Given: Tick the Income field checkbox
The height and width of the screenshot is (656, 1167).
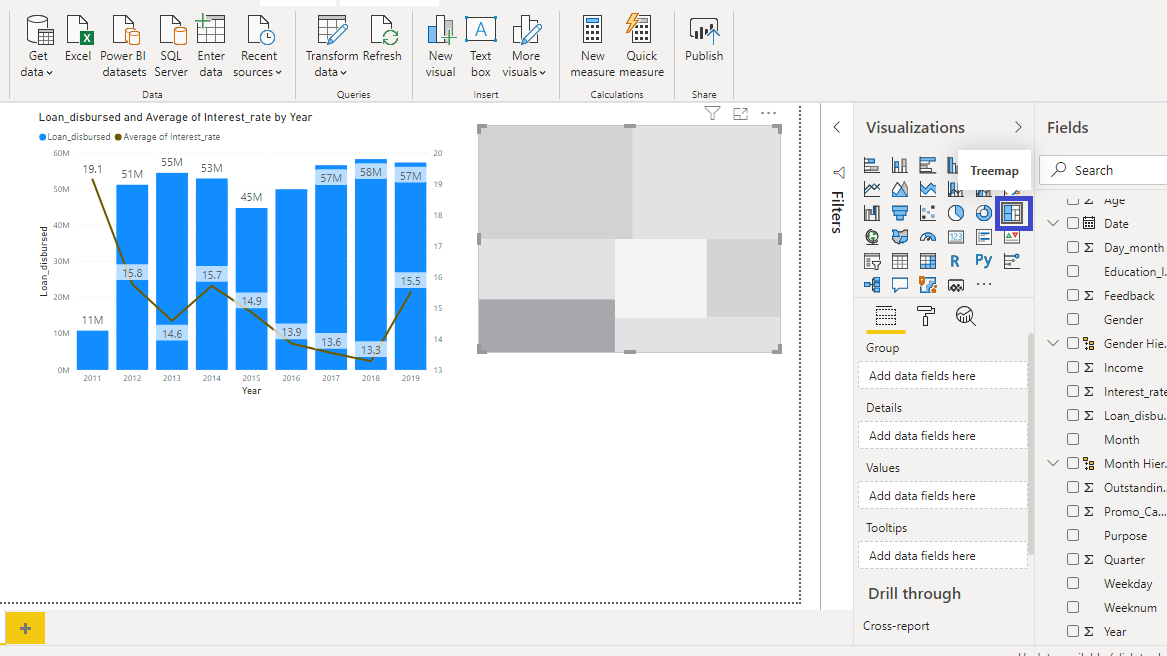Looking at the screenshot, I should (1072, 367).
